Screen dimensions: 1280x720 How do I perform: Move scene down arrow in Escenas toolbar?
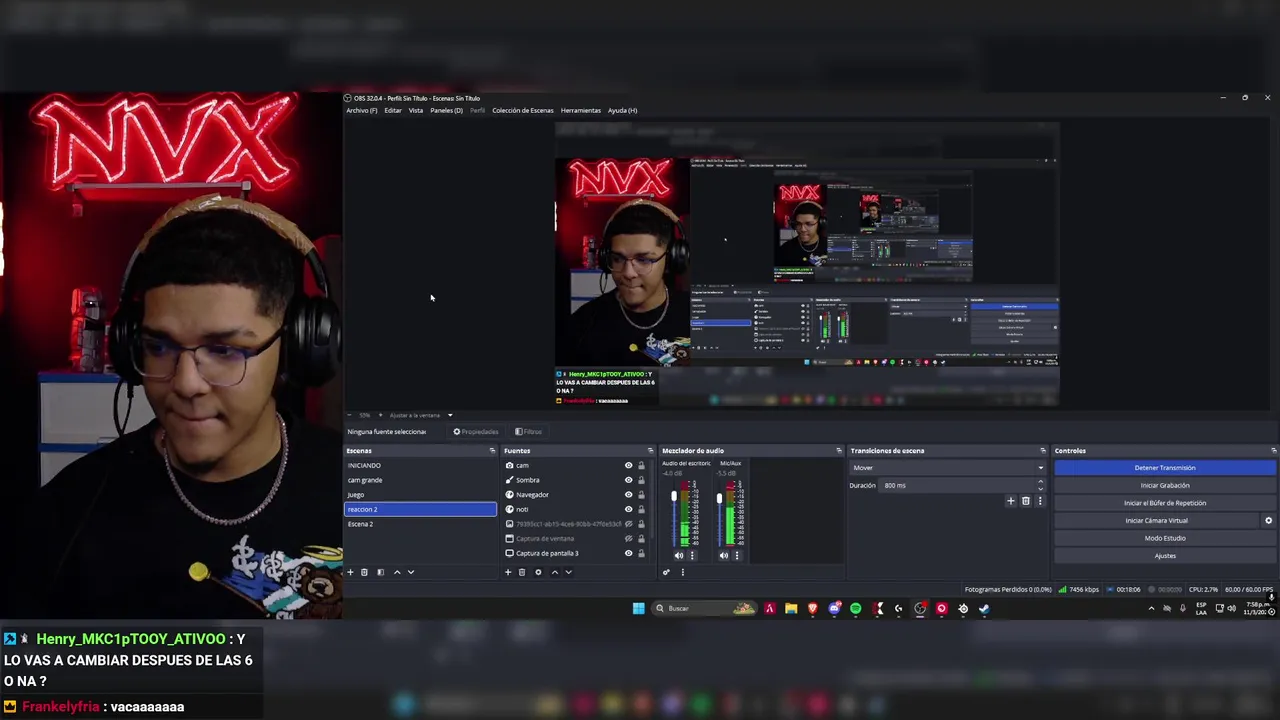tap(410, 572)
